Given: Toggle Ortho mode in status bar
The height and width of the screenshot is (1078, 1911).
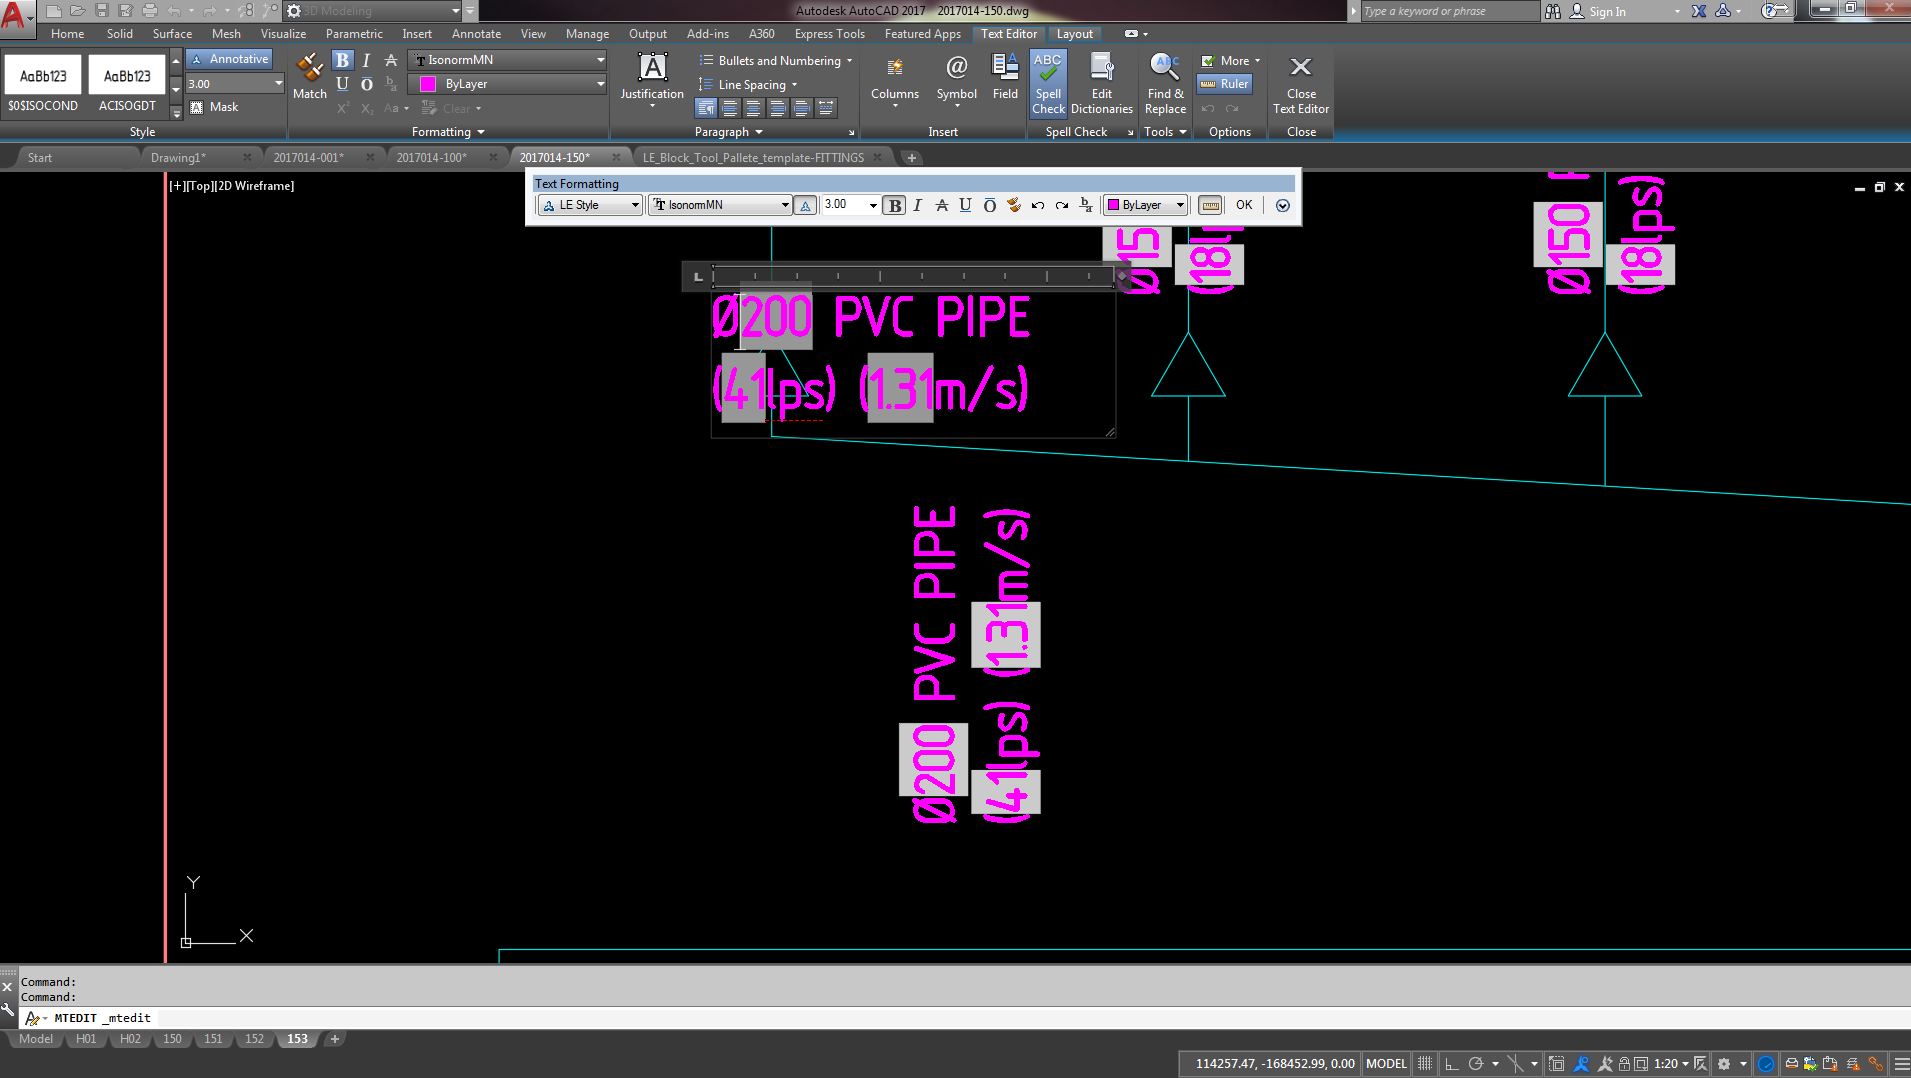Looking at the screenshot, I should (x=1451, y=1063).
